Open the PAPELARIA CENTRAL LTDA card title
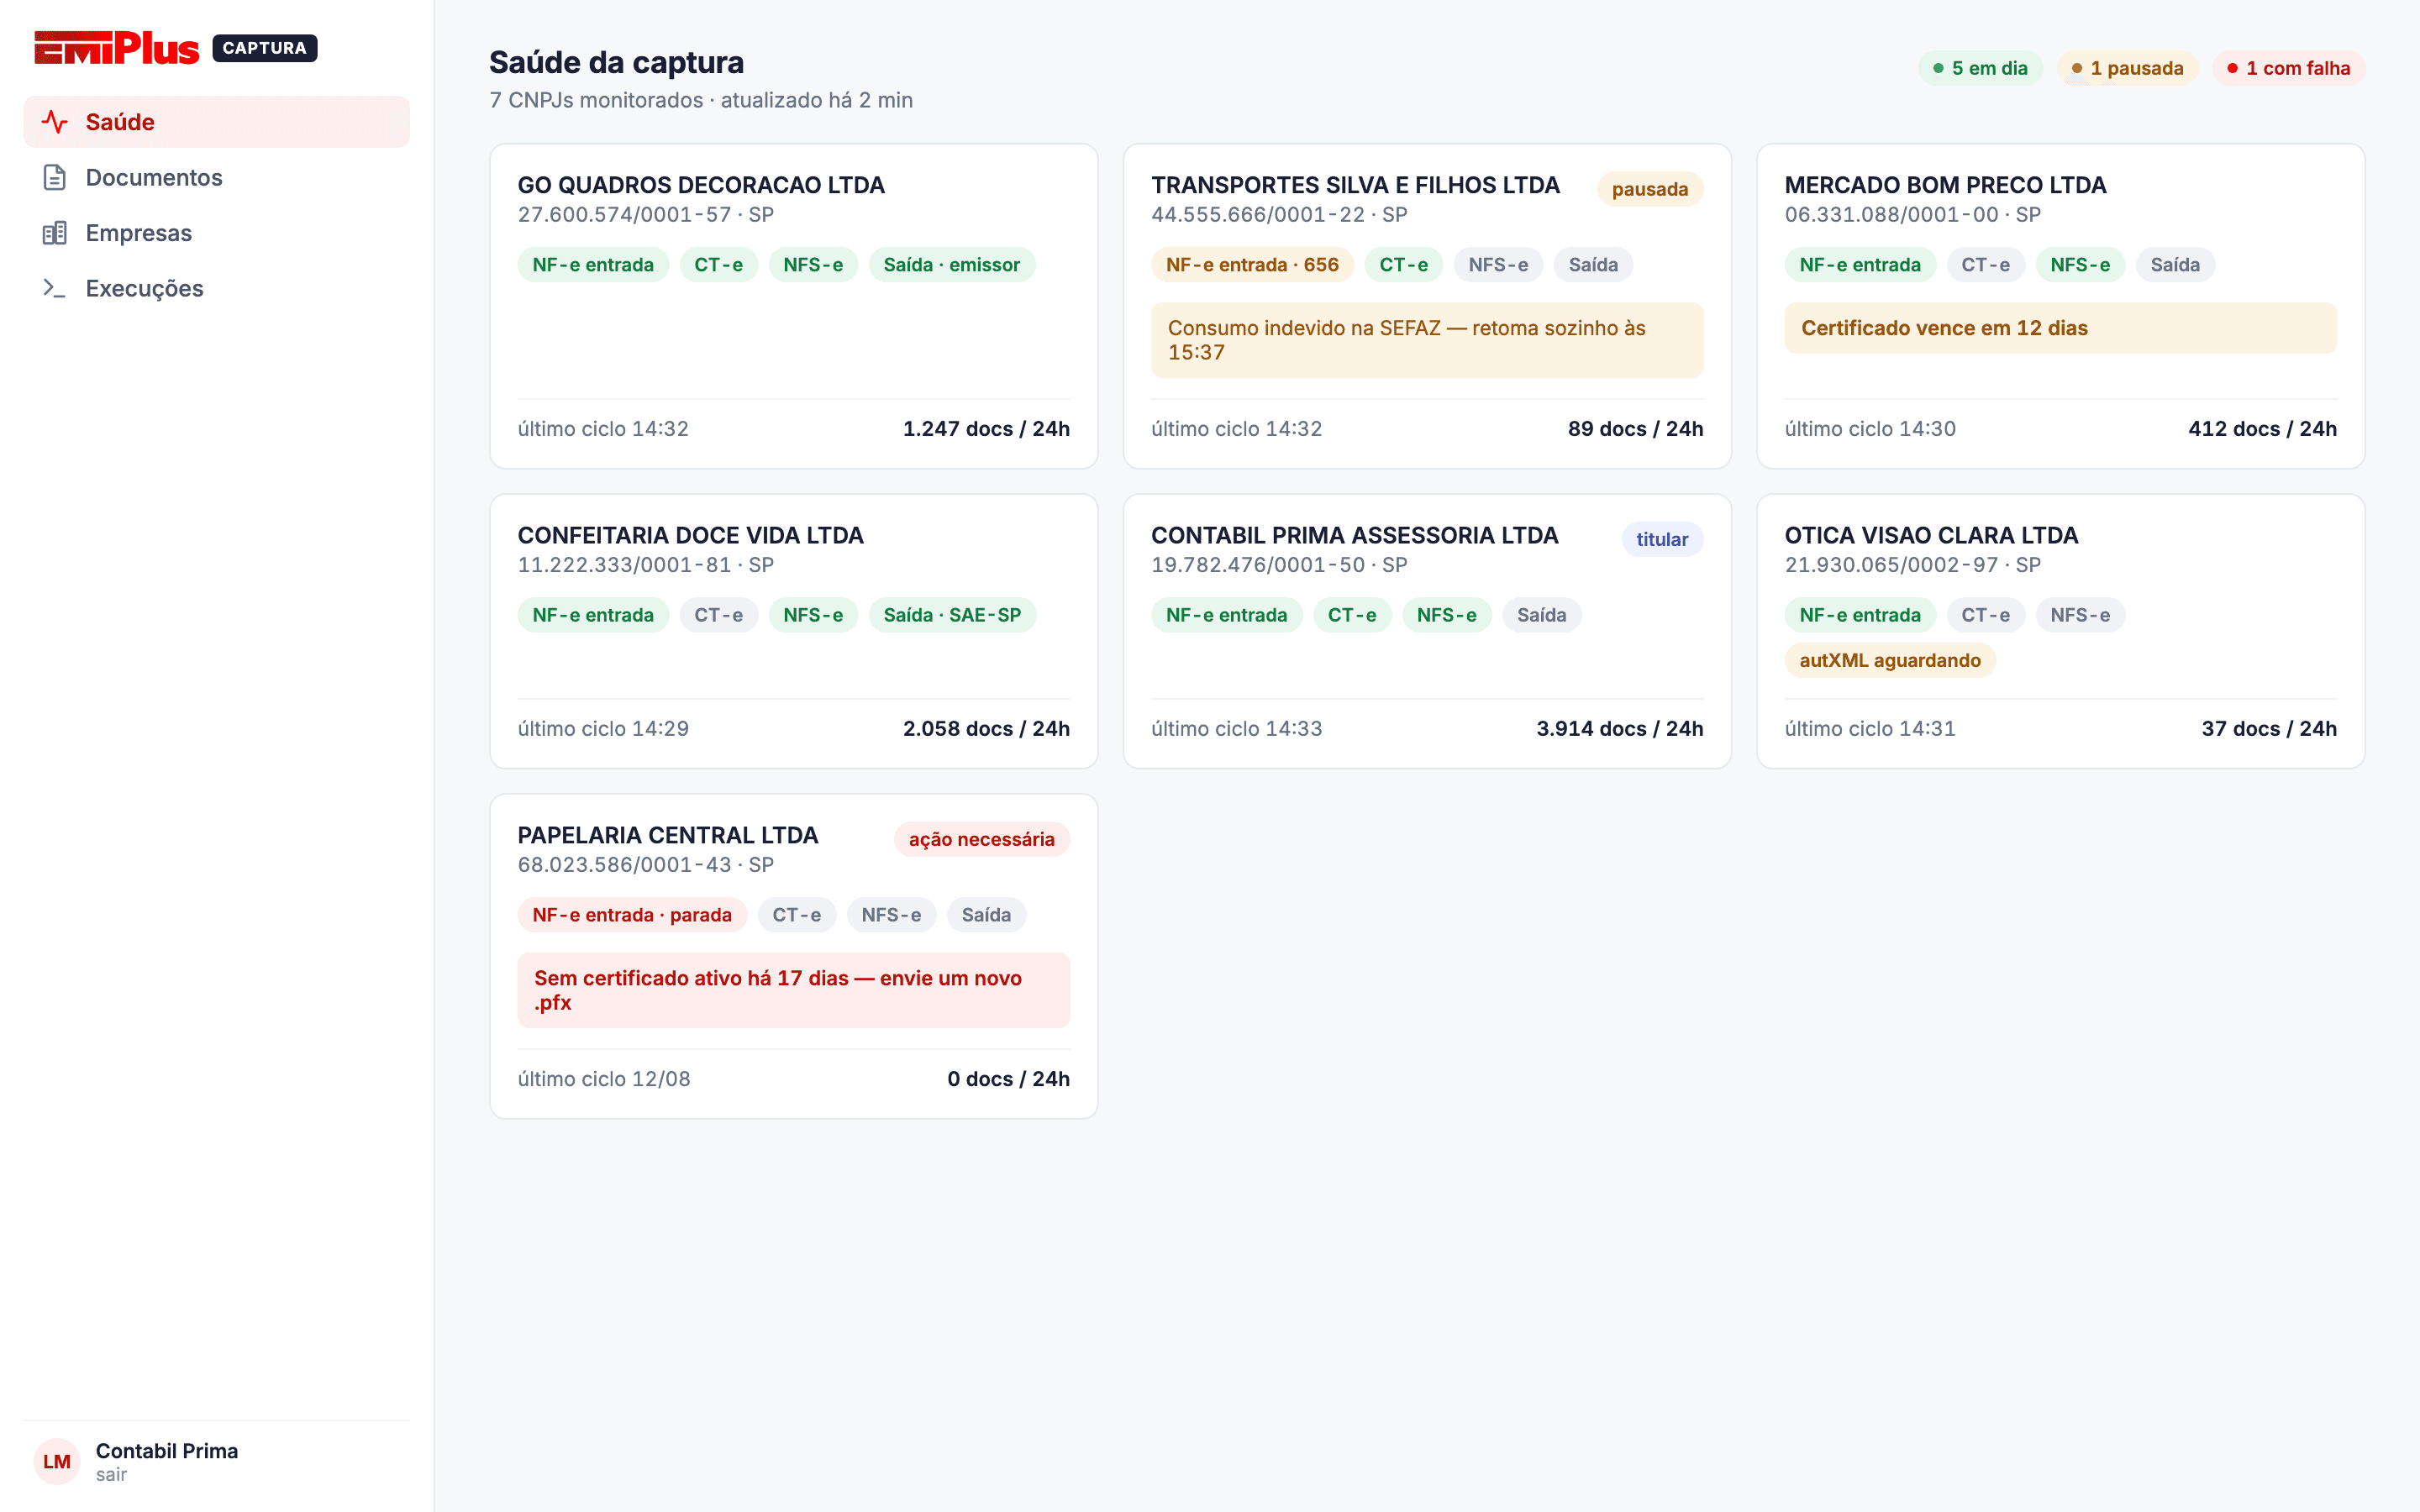 (668, 835)
